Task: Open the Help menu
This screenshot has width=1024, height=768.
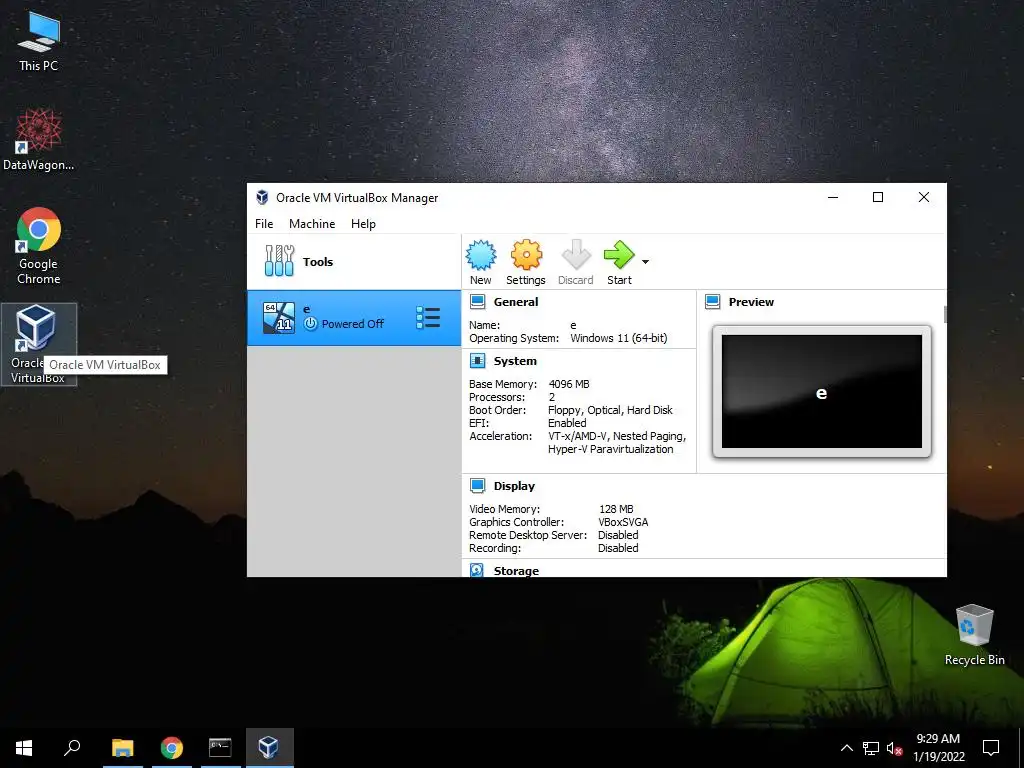Action: (x=363, y=223)
